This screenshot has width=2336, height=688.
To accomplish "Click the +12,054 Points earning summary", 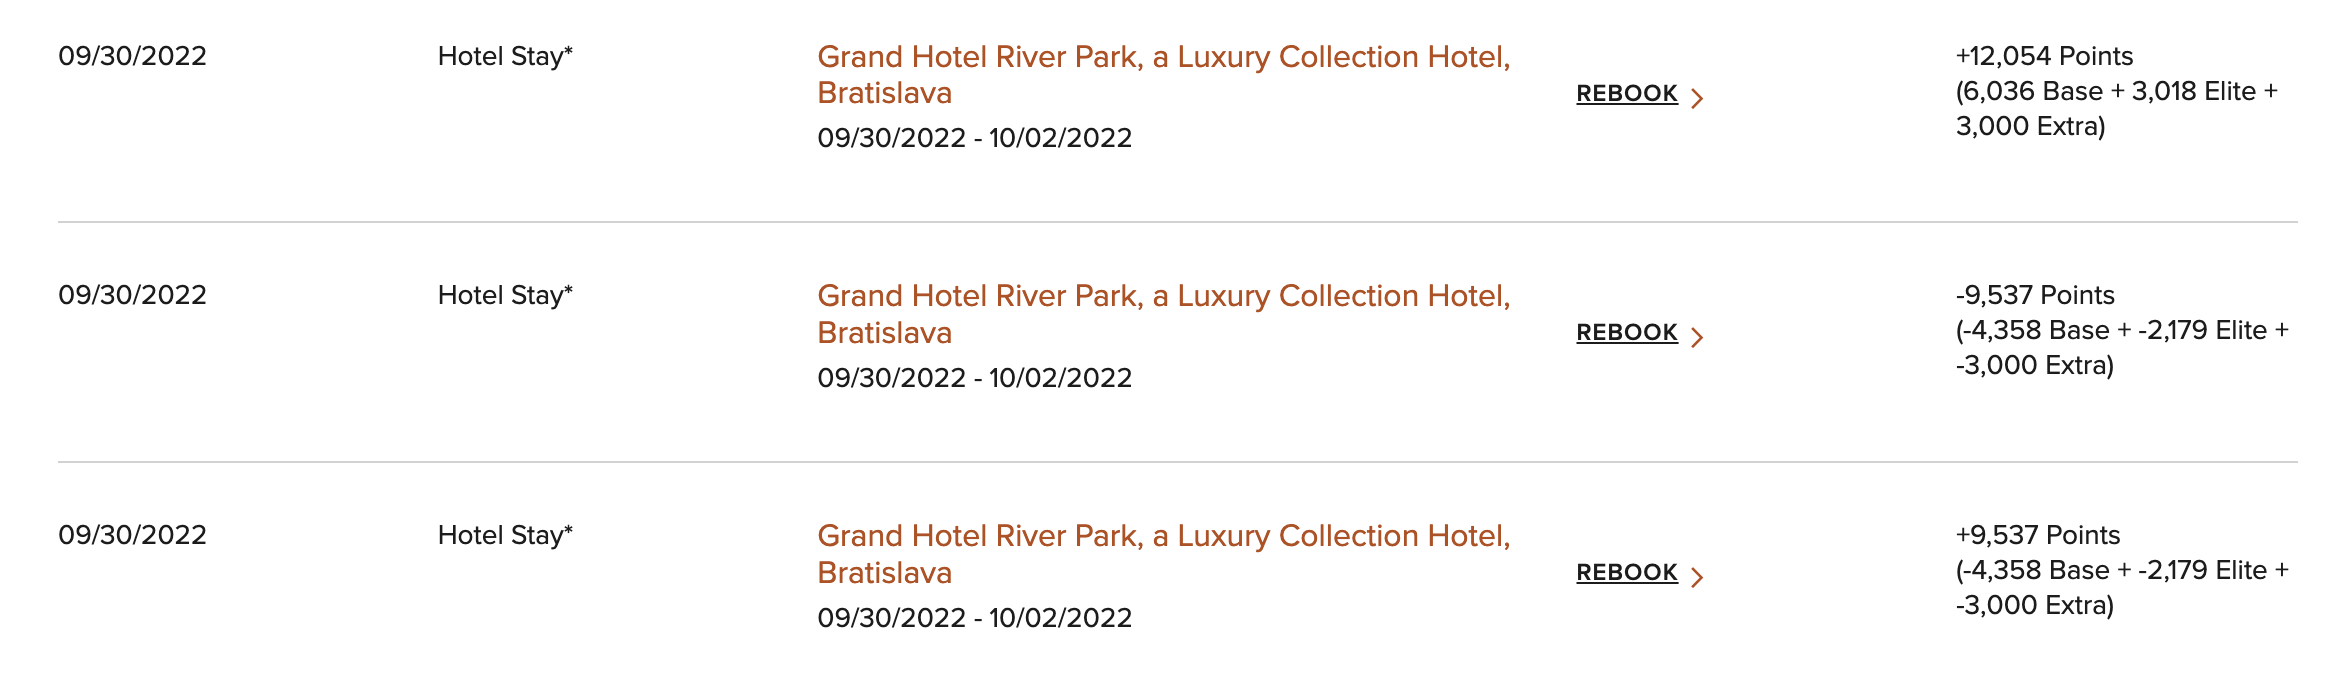I will coord(2044,56).
